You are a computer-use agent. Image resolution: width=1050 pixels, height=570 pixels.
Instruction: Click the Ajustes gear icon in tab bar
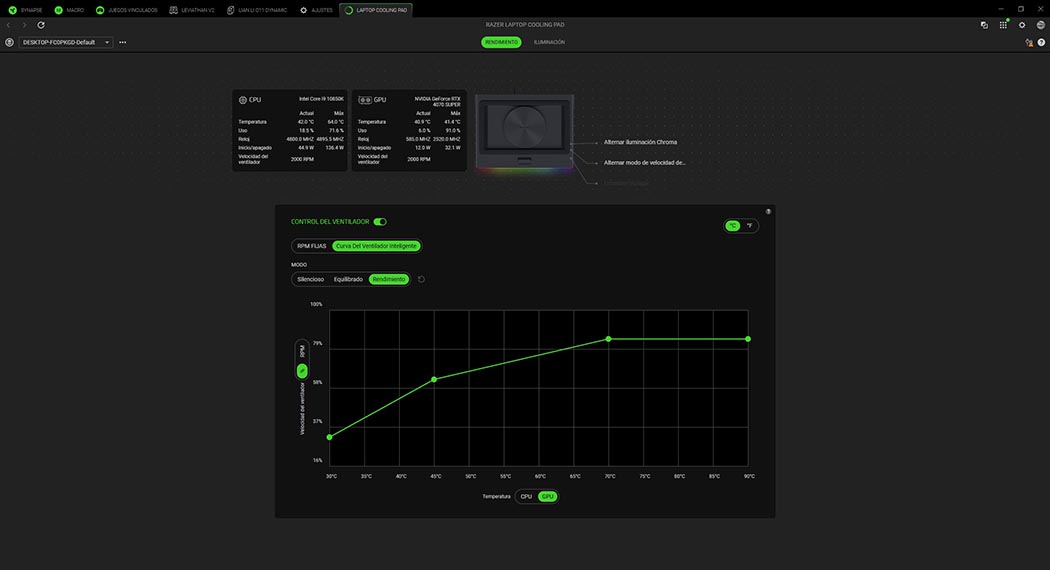[303, 10]
